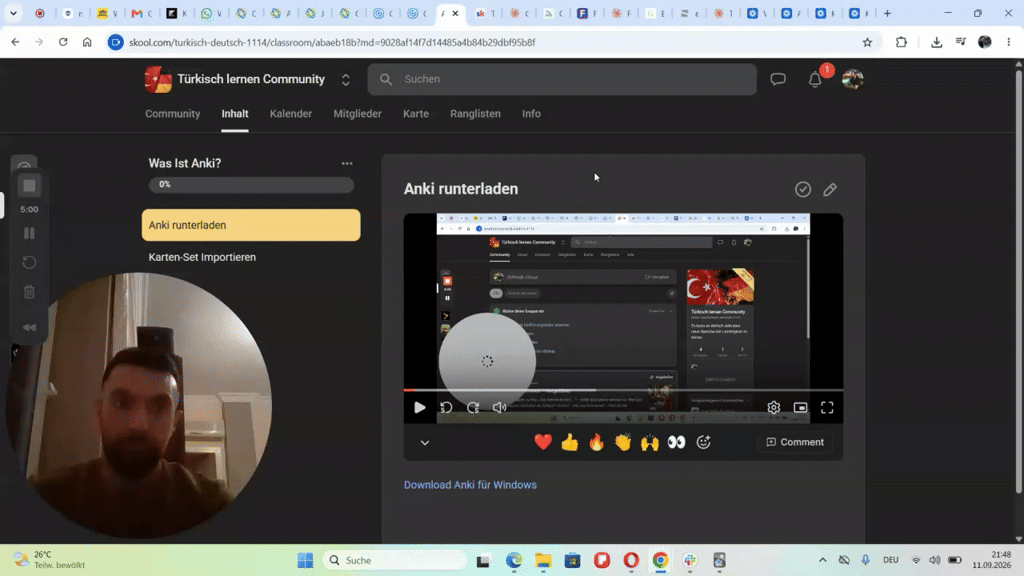The height and width of the screenshot is (576, 1024).
Task: Open the weather widget showing 26°C
Action: coord(49,560)
